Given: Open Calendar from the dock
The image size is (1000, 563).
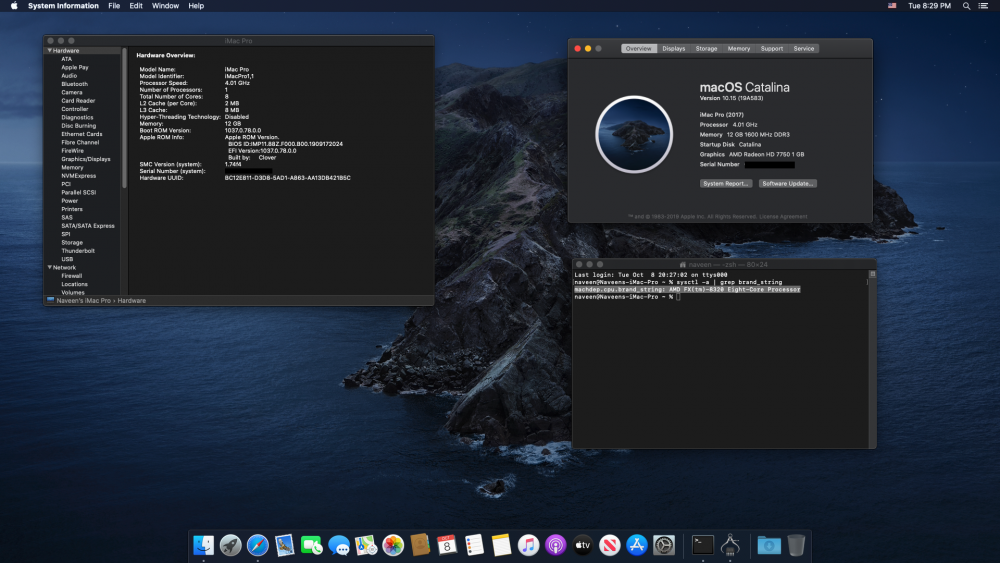Looking at the screenshot, I should pyautogui.click(x=447, y=545).
